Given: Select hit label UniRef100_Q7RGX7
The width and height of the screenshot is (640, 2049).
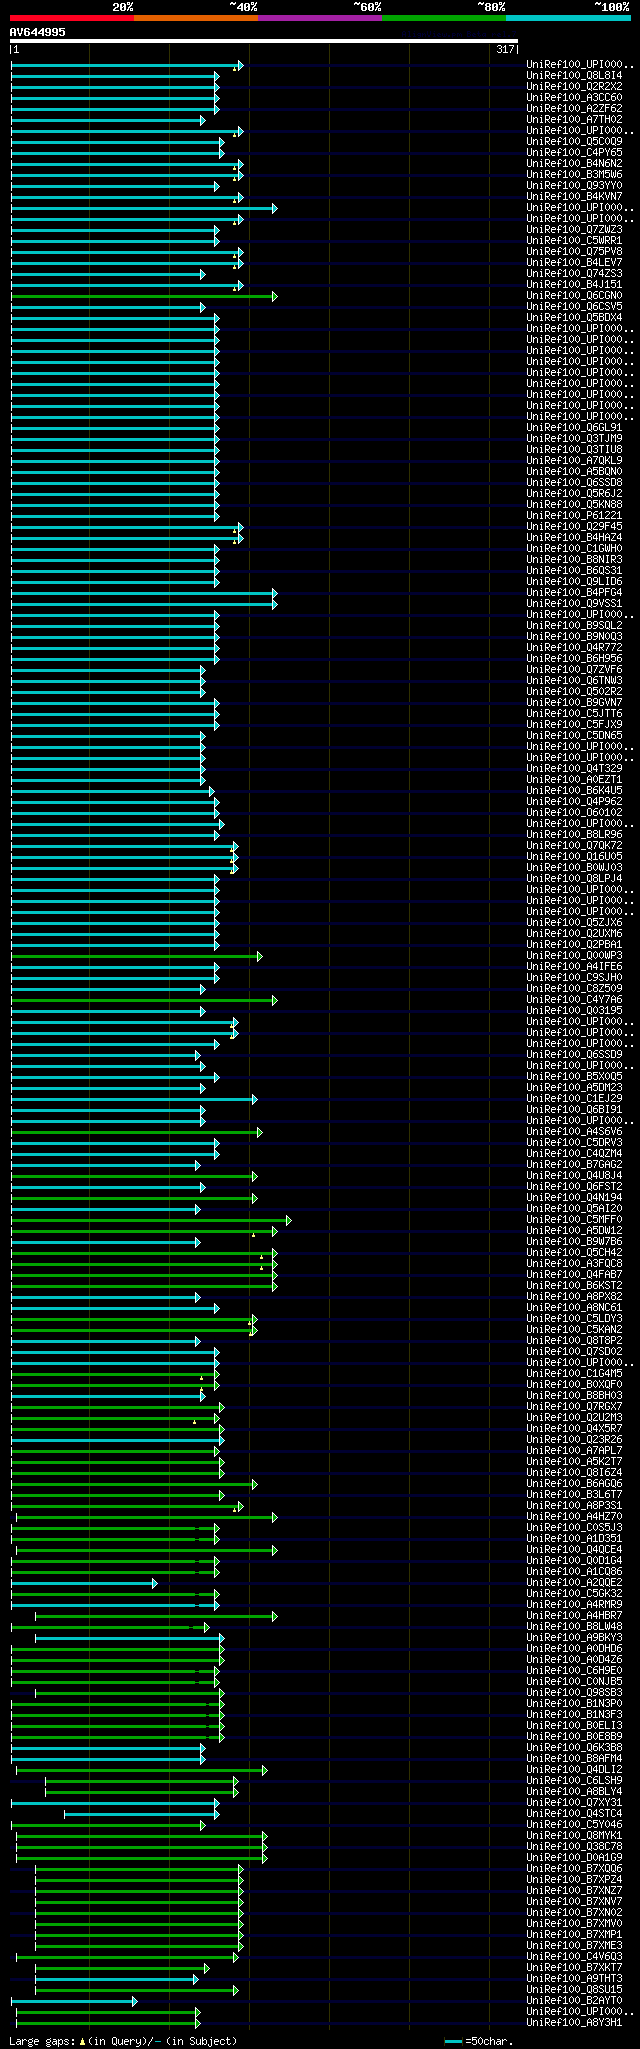Looking at the screenshot, I should pyautogui.click(x=574, y=1406).
